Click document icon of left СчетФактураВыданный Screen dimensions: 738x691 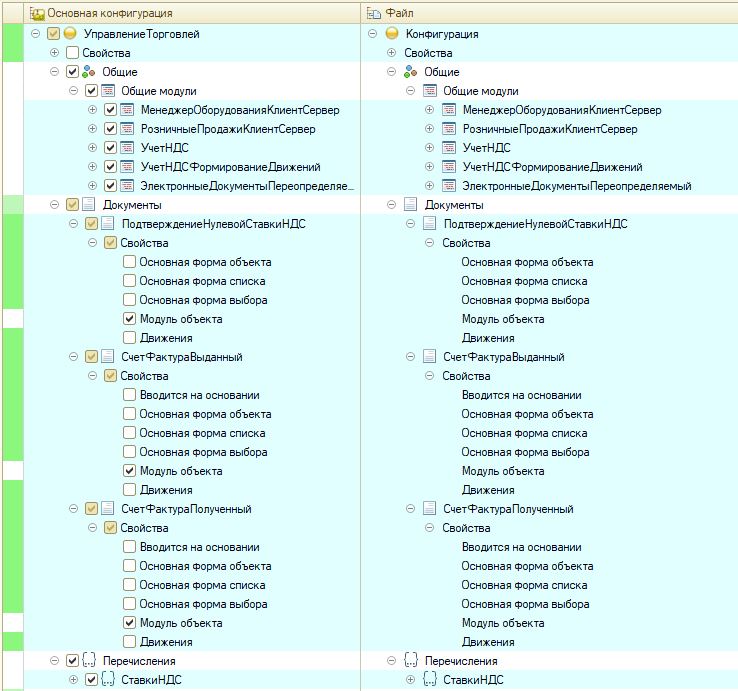(x=108, y=356)
